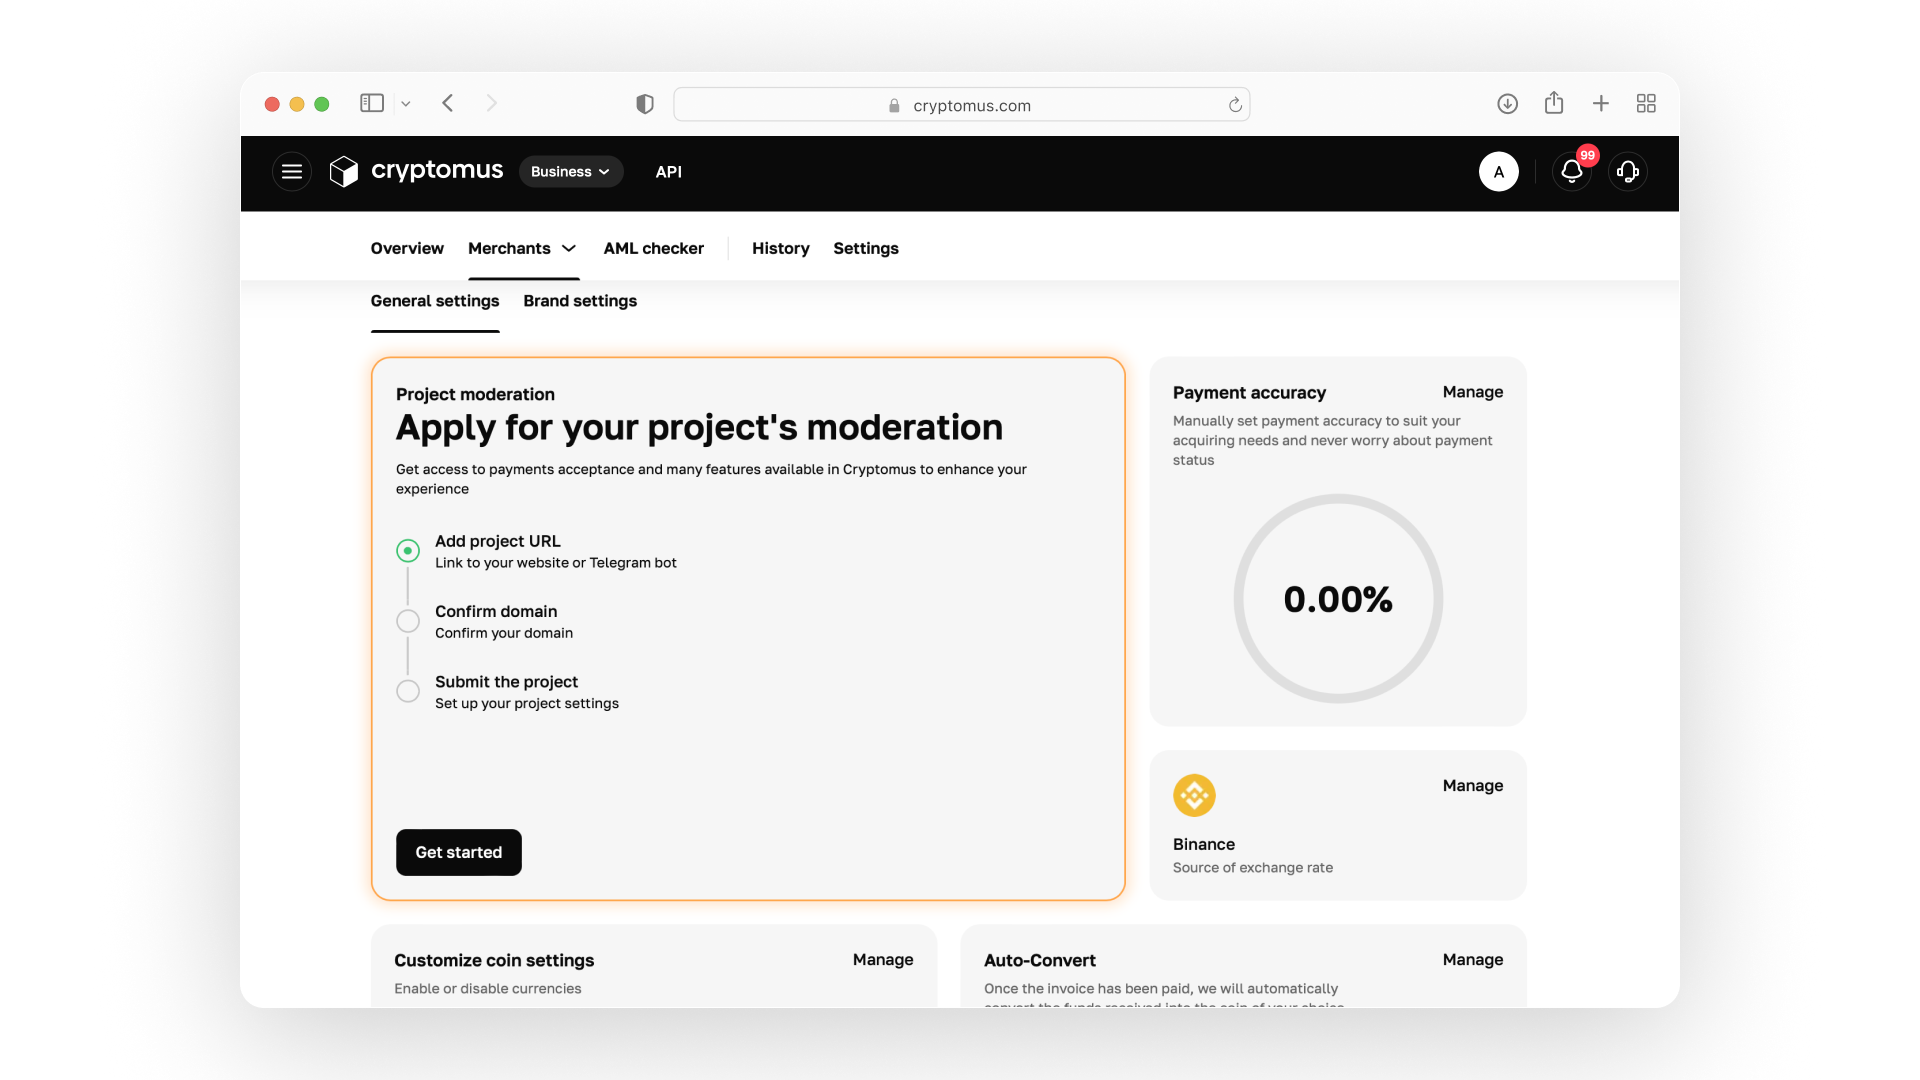Viewport: 1920px width, 1080px height.
Task: Click the Cryptomus cube logo
Action: (x=344, y=172)
